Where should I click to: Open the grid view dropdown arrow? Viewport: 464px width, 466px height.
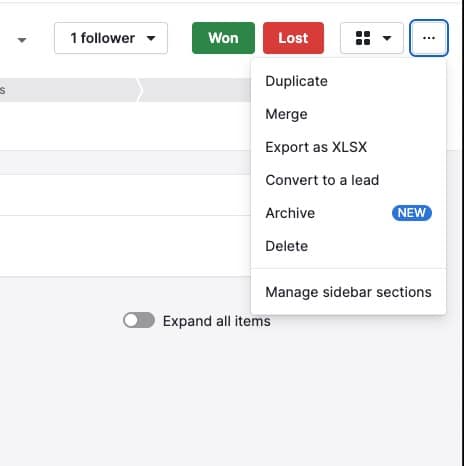[387, 38]
